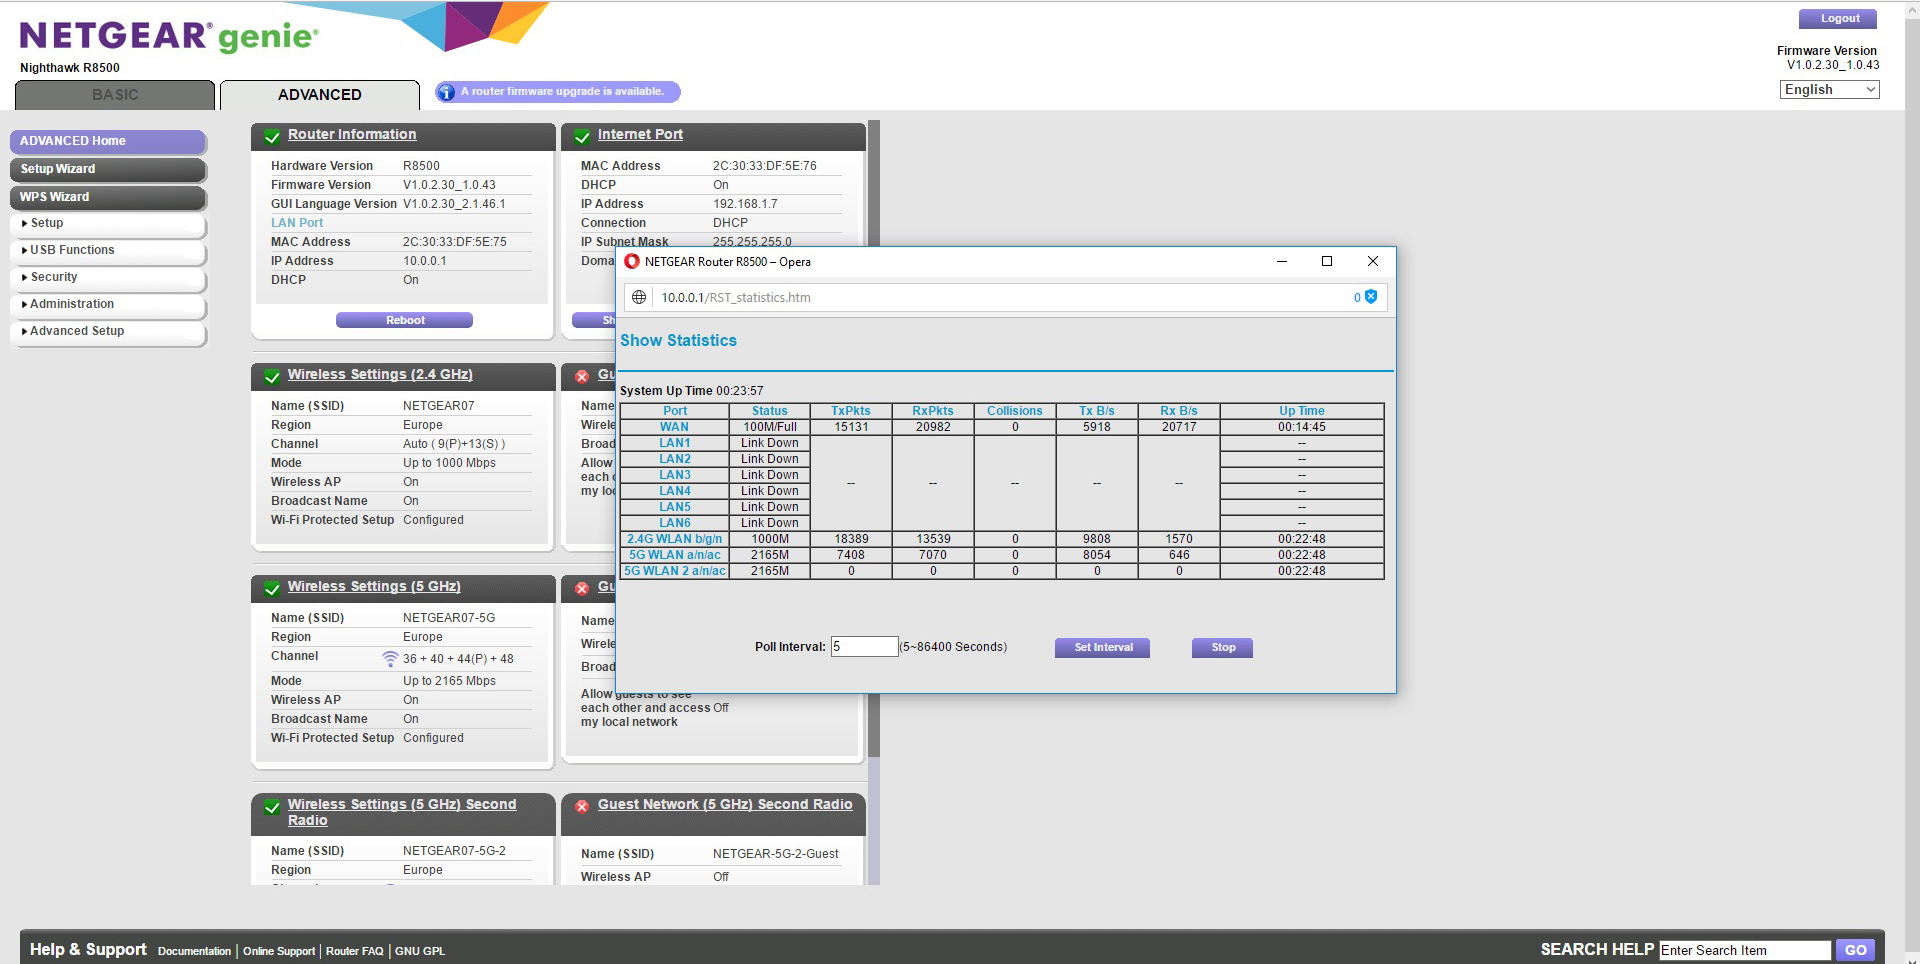Screen dimensions: 1920x964
Task: Click the LAN1 port cell
Action: point(675,443)
